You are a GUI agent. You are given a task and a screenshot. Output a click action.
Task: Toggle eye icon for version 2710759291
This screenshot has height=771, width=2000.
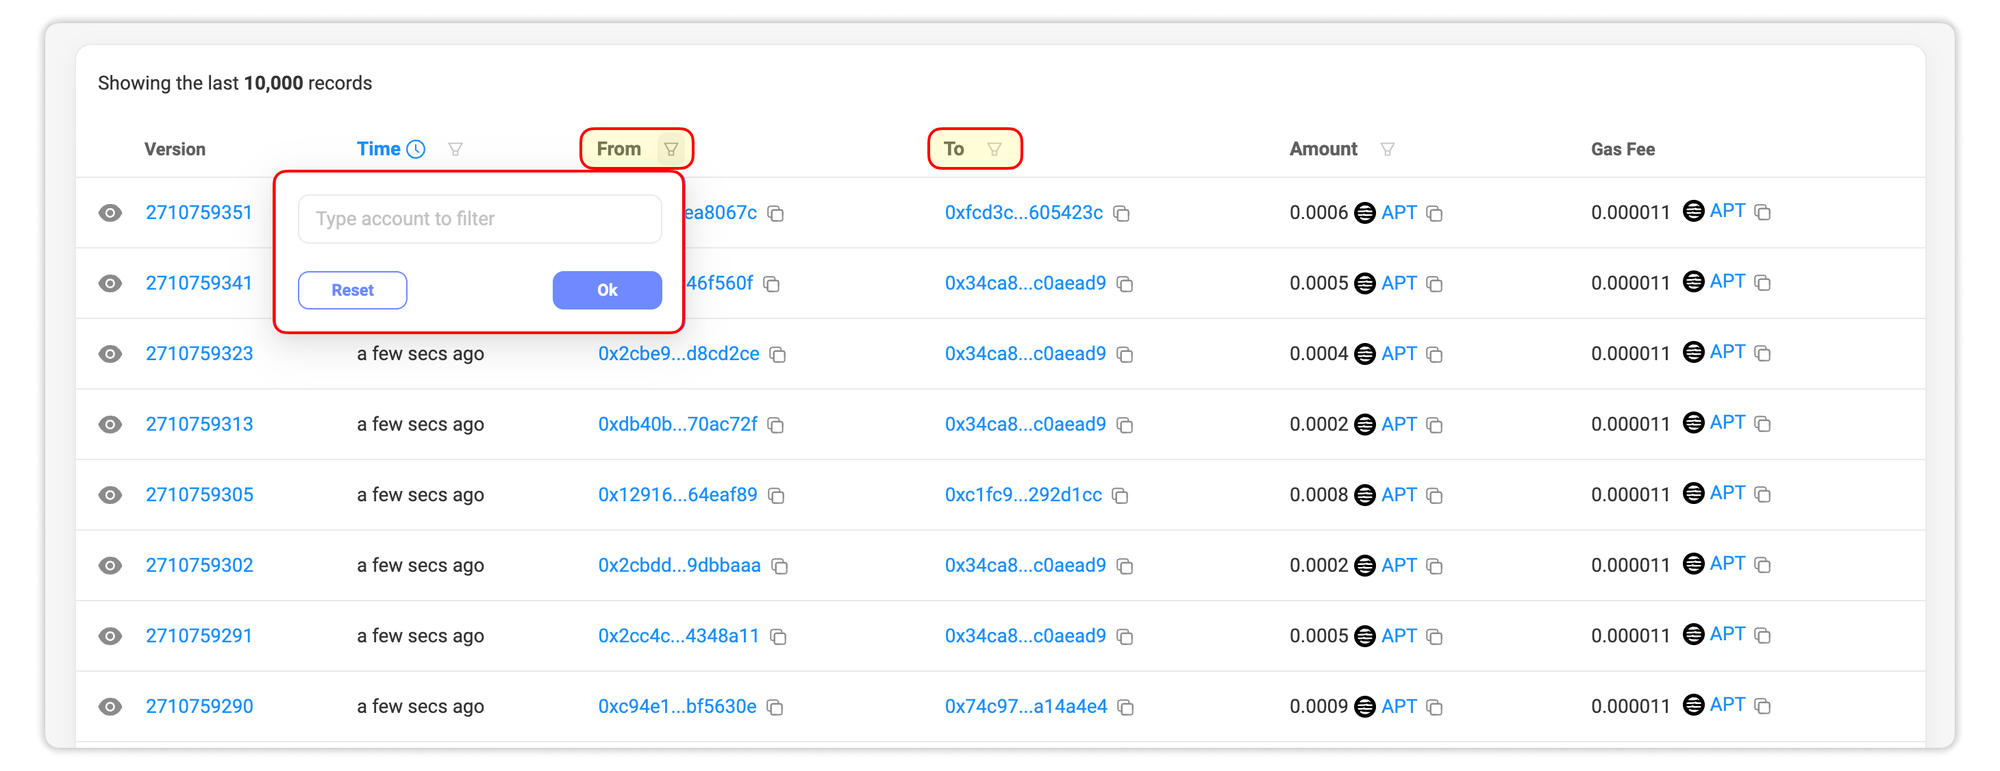click(110, 637)
